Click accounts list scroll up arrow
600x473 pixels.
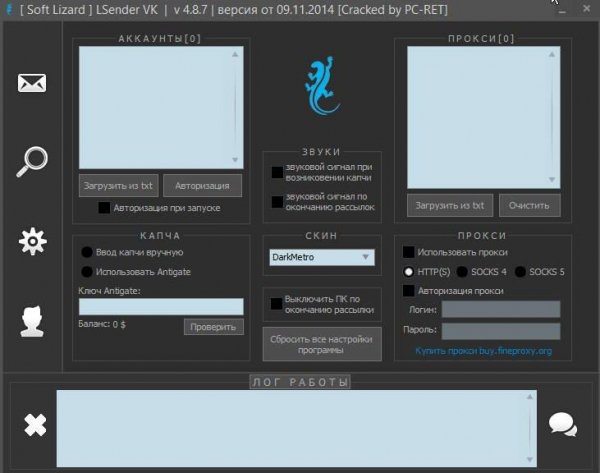click(x=235, y=54)
